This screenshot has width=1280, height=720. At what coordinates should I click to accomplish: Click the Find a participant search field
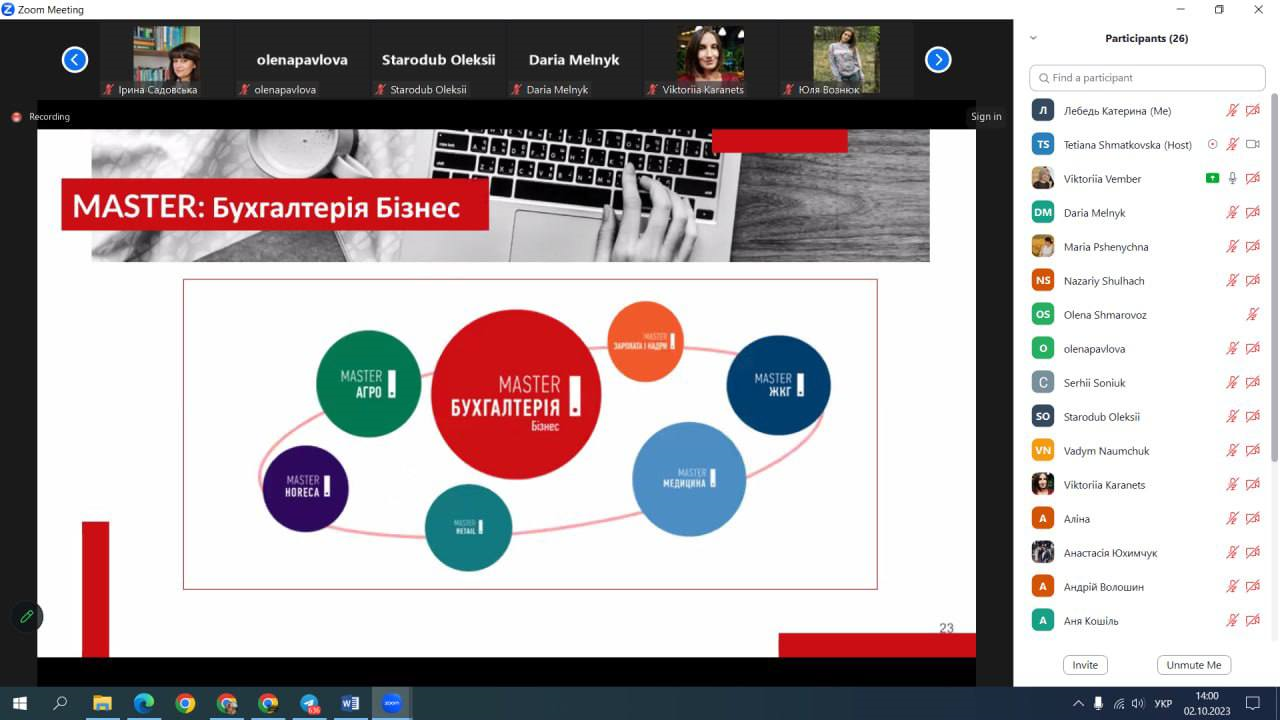pos(1148,78)
